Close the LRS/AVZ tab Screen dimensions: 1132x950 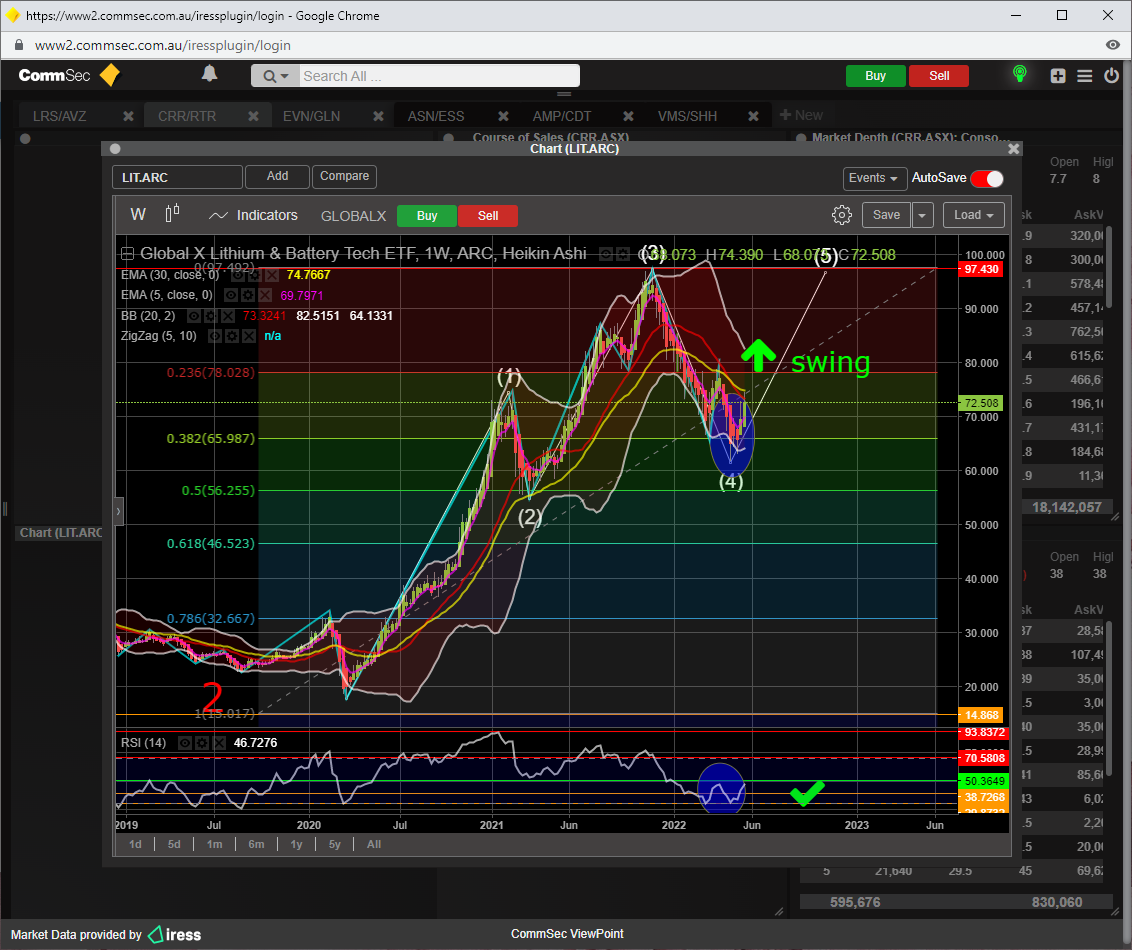[128, 116]
